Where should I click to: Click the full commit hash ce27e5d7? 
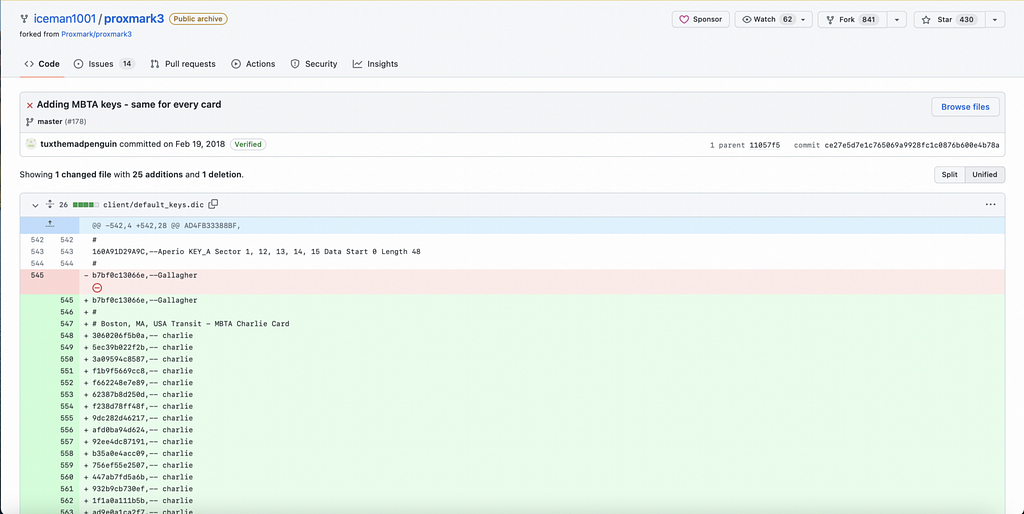tap(912, 145)
